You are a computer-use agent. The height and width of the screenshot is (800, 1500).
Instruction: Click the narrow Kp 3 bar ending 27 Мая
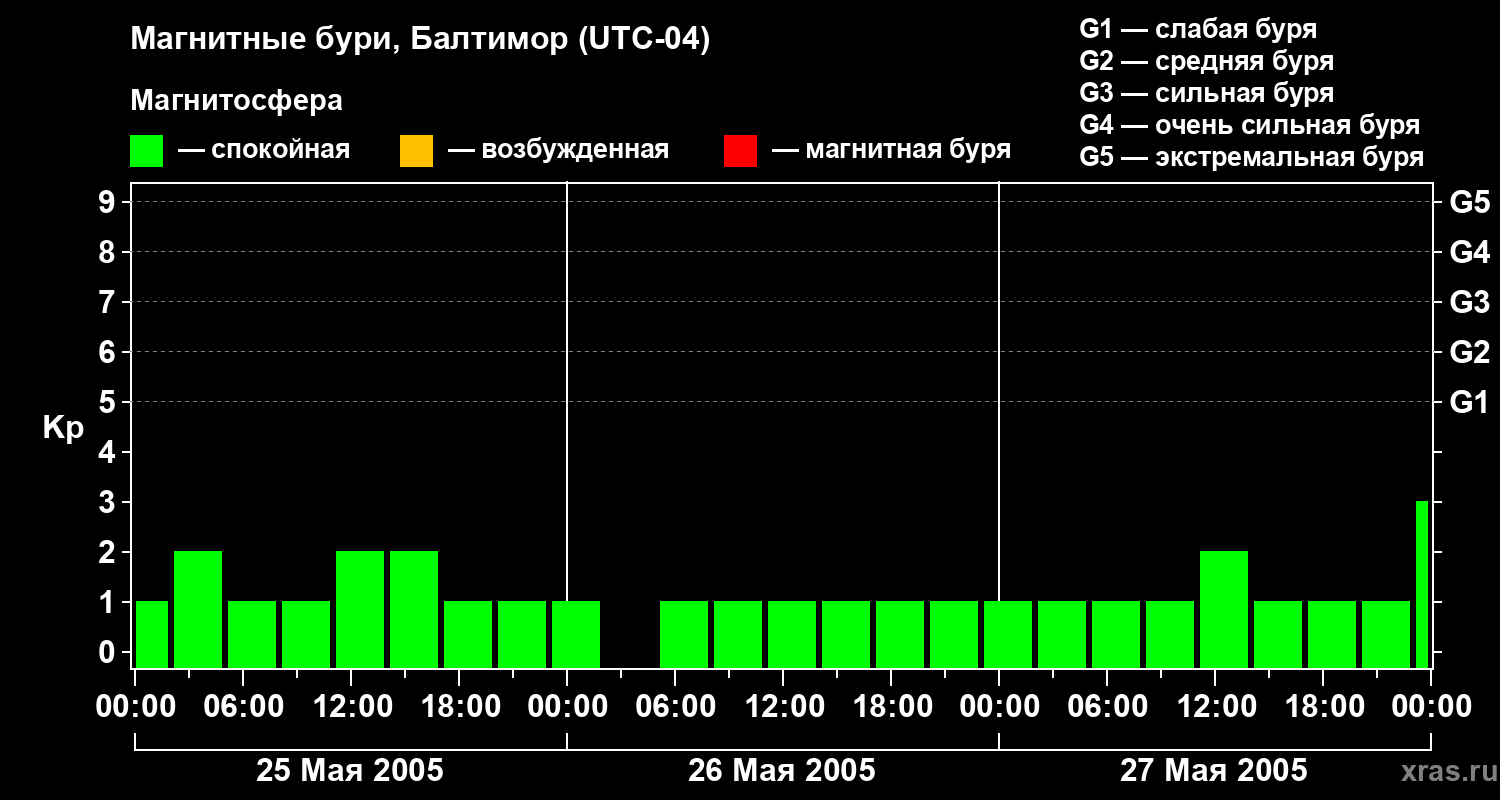click(x=1422, y=584)
